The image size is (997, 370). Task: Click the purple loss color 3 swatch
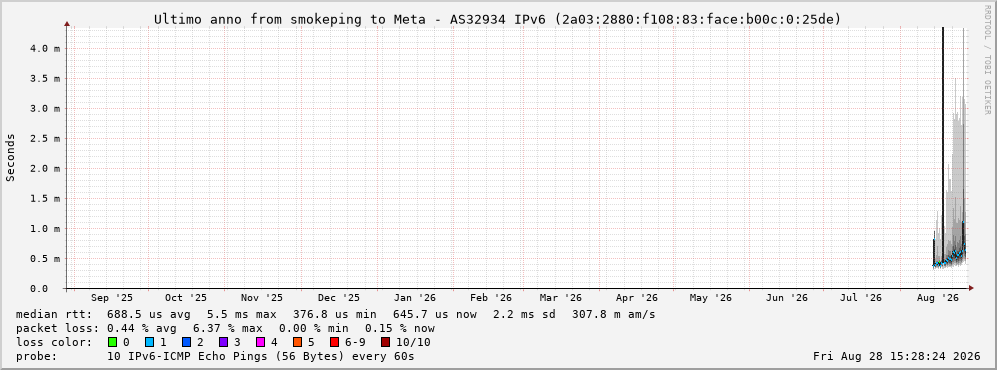click(x=223, y=343)
